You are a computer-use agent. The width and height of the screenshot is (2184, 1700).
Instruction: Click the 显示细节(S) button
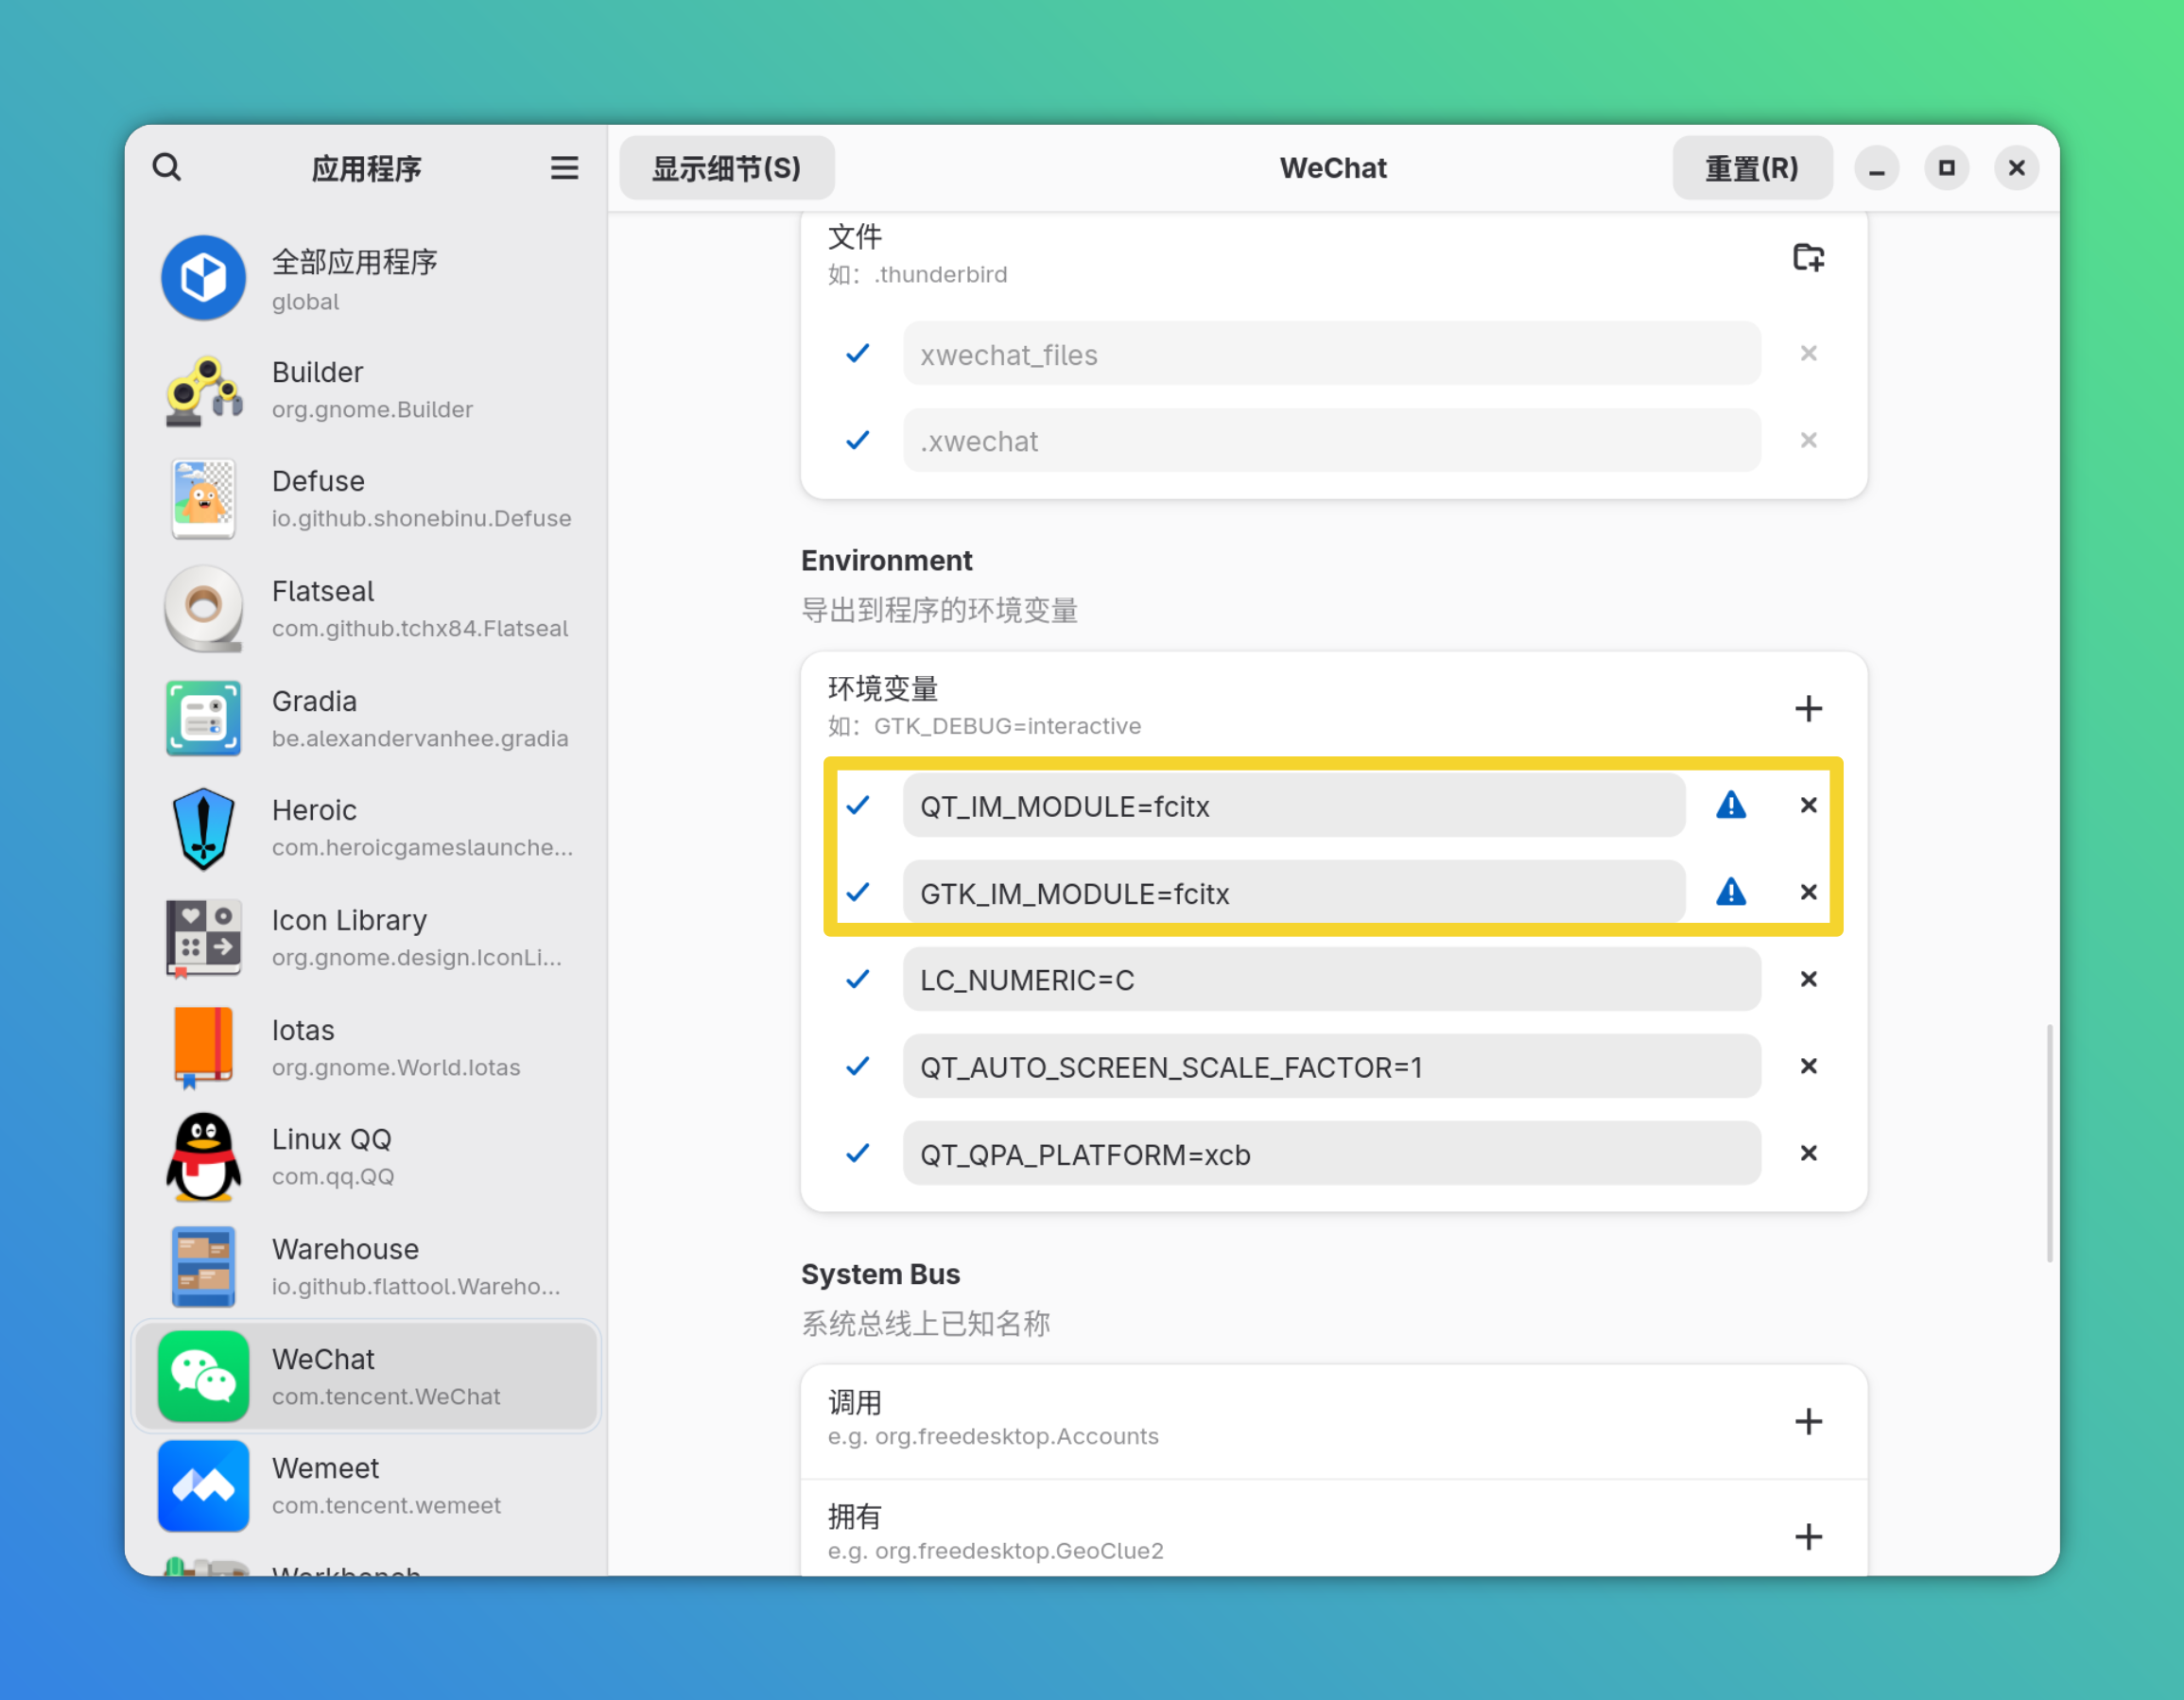[727, 167]
